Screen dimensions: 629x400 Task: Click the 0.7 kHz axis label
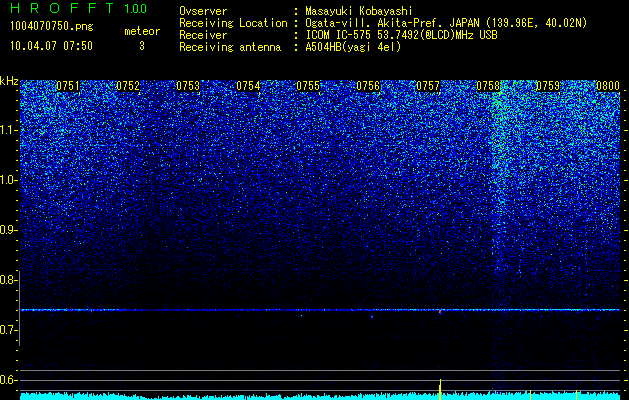click(7, 330)
